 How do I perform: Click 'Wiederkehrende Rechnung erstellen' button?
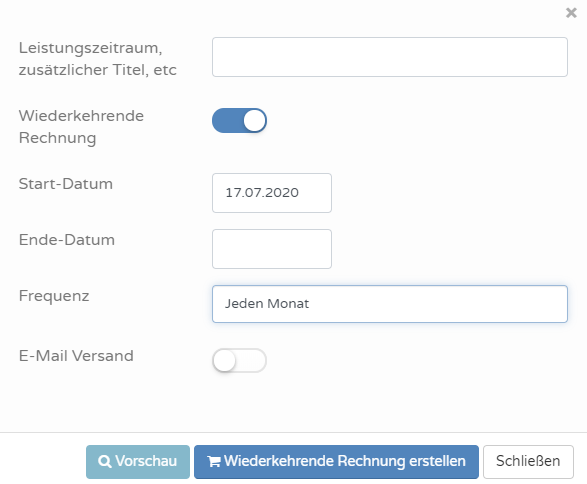336,462
